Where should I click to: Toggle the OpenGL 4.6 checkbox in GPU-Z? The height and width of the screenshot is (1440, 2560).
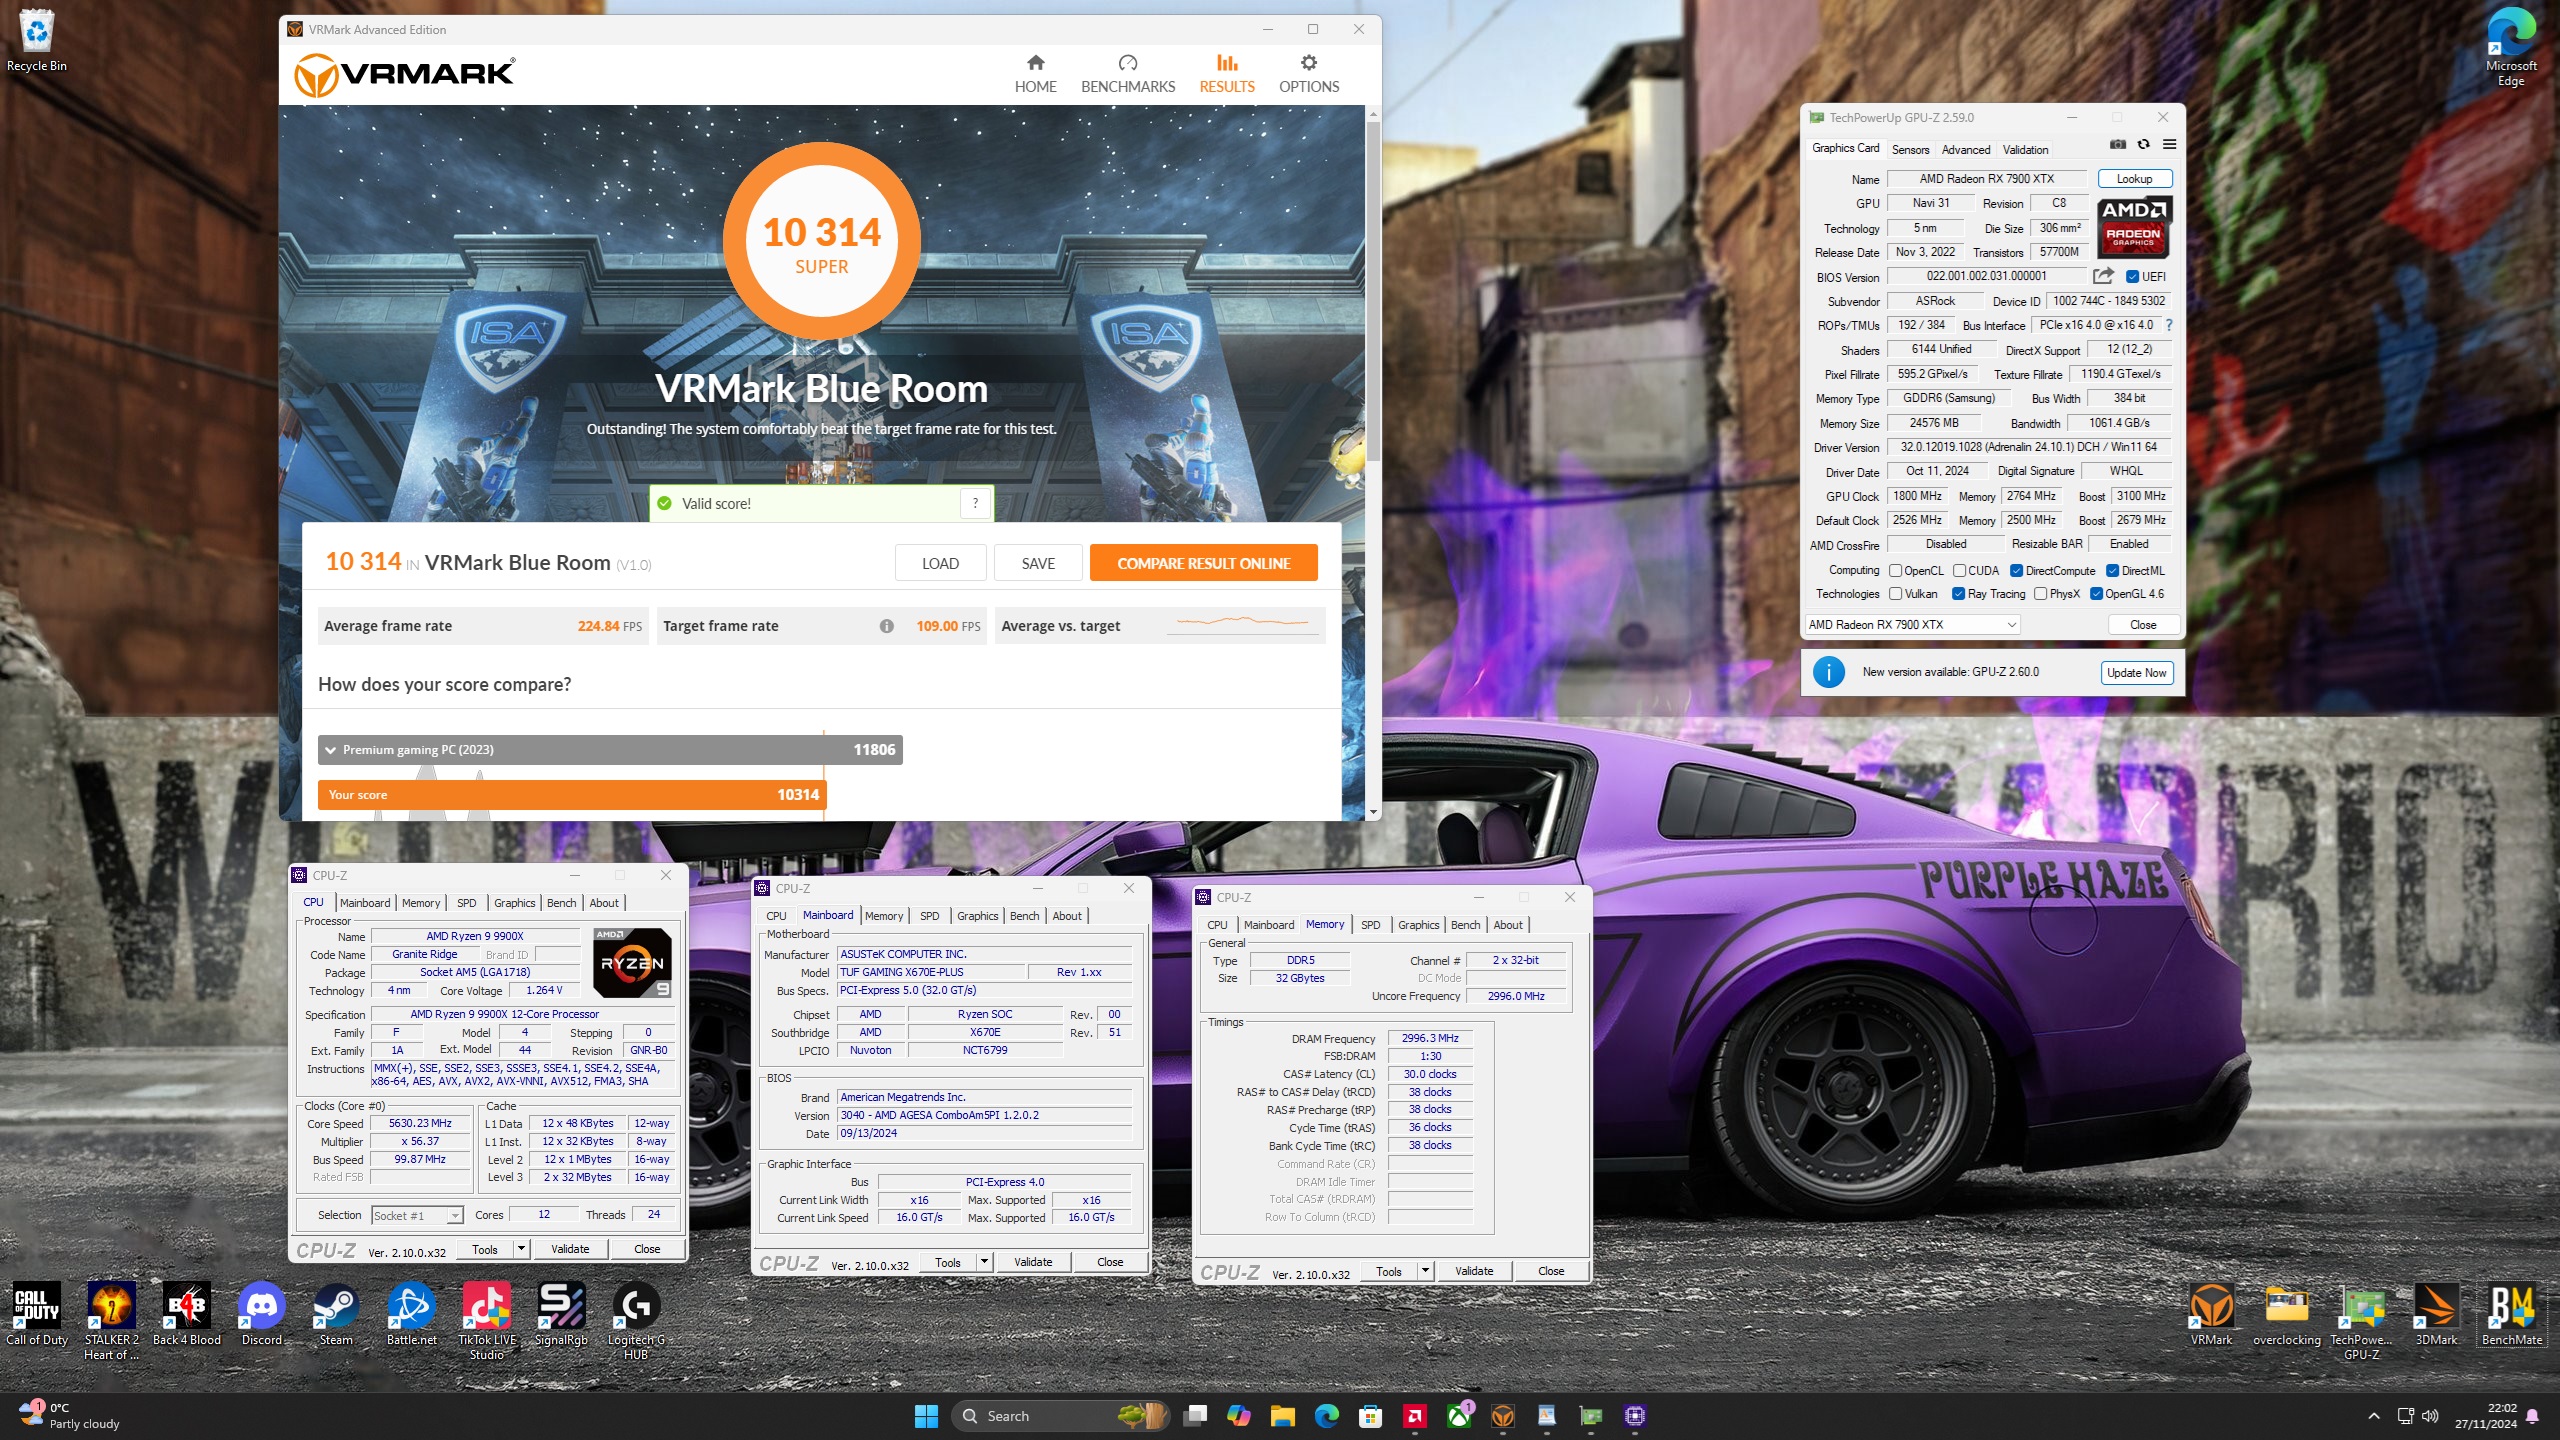click(2096, 594)
